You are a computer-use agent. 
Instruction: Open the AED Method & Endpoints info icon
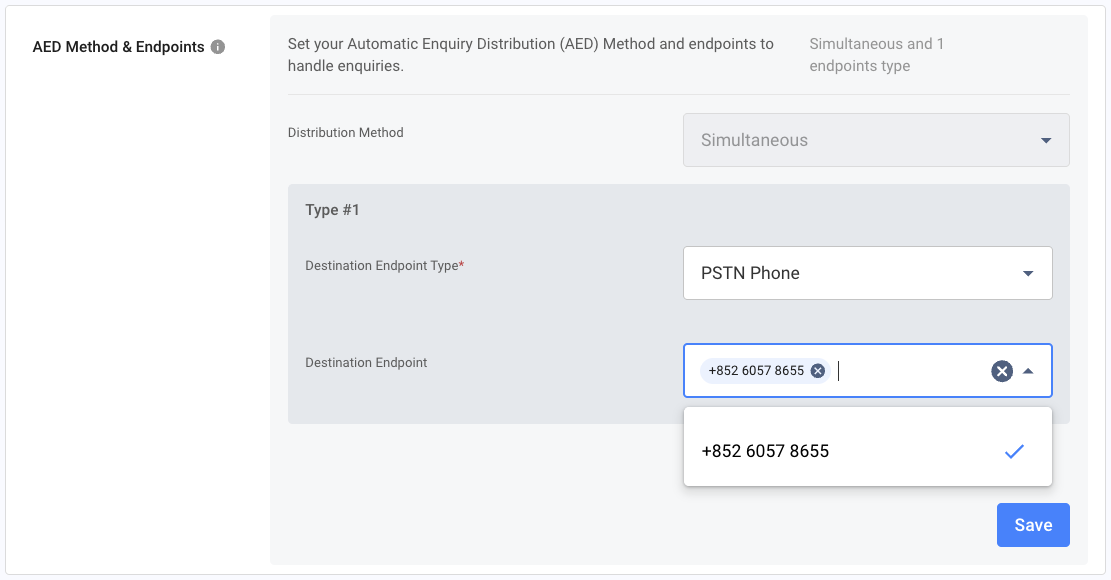(218, 47)
